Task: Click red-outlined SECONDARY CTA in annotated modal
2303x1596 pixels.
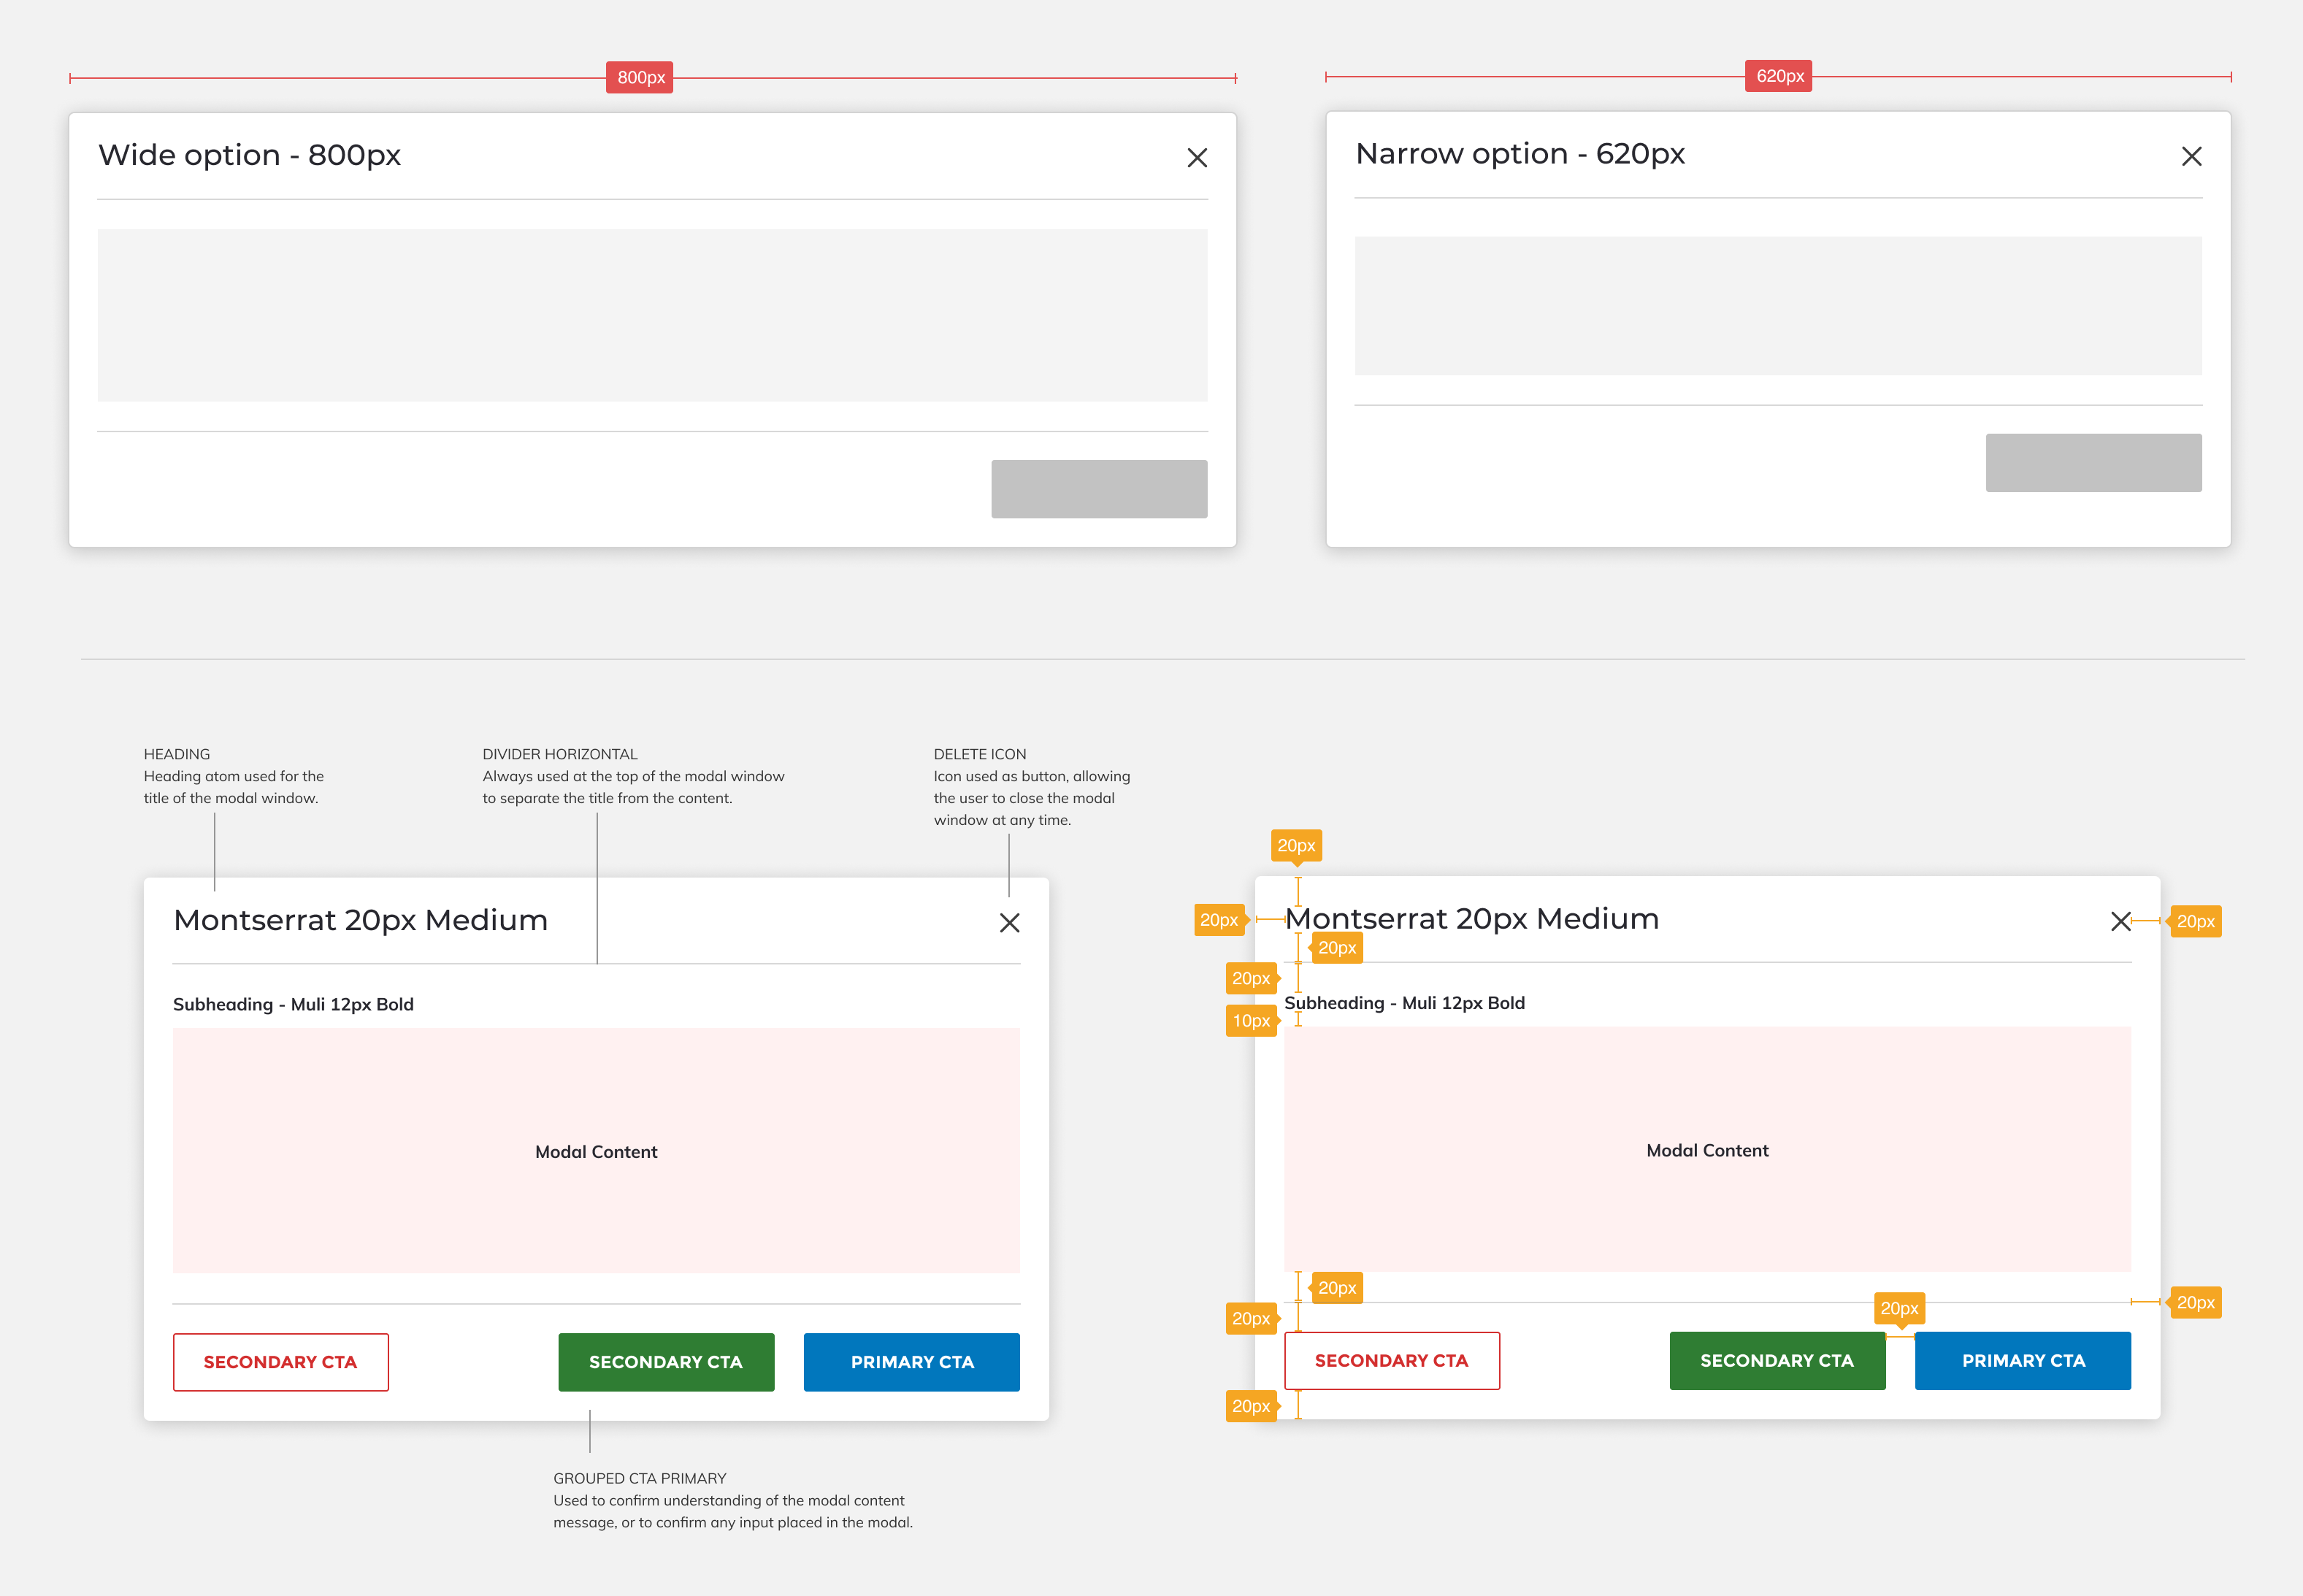Action: tap(1392, 1360)
